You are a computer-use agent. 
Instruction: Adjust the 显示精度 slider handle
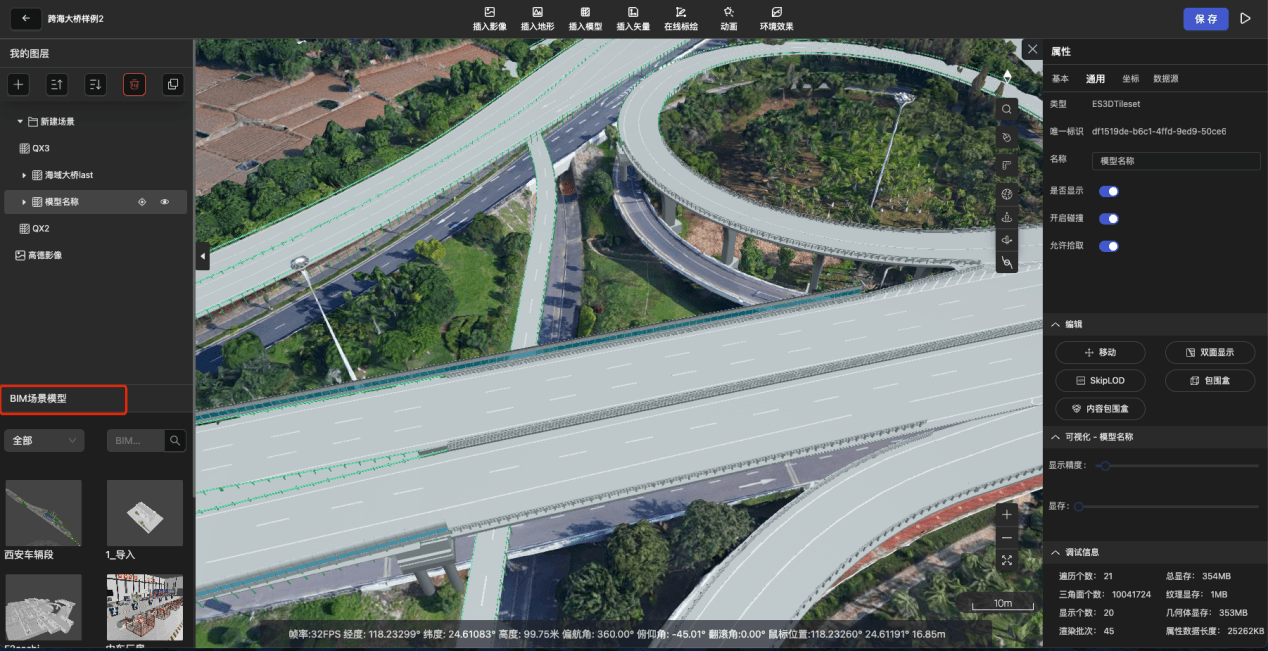[x=1103, y=466]
